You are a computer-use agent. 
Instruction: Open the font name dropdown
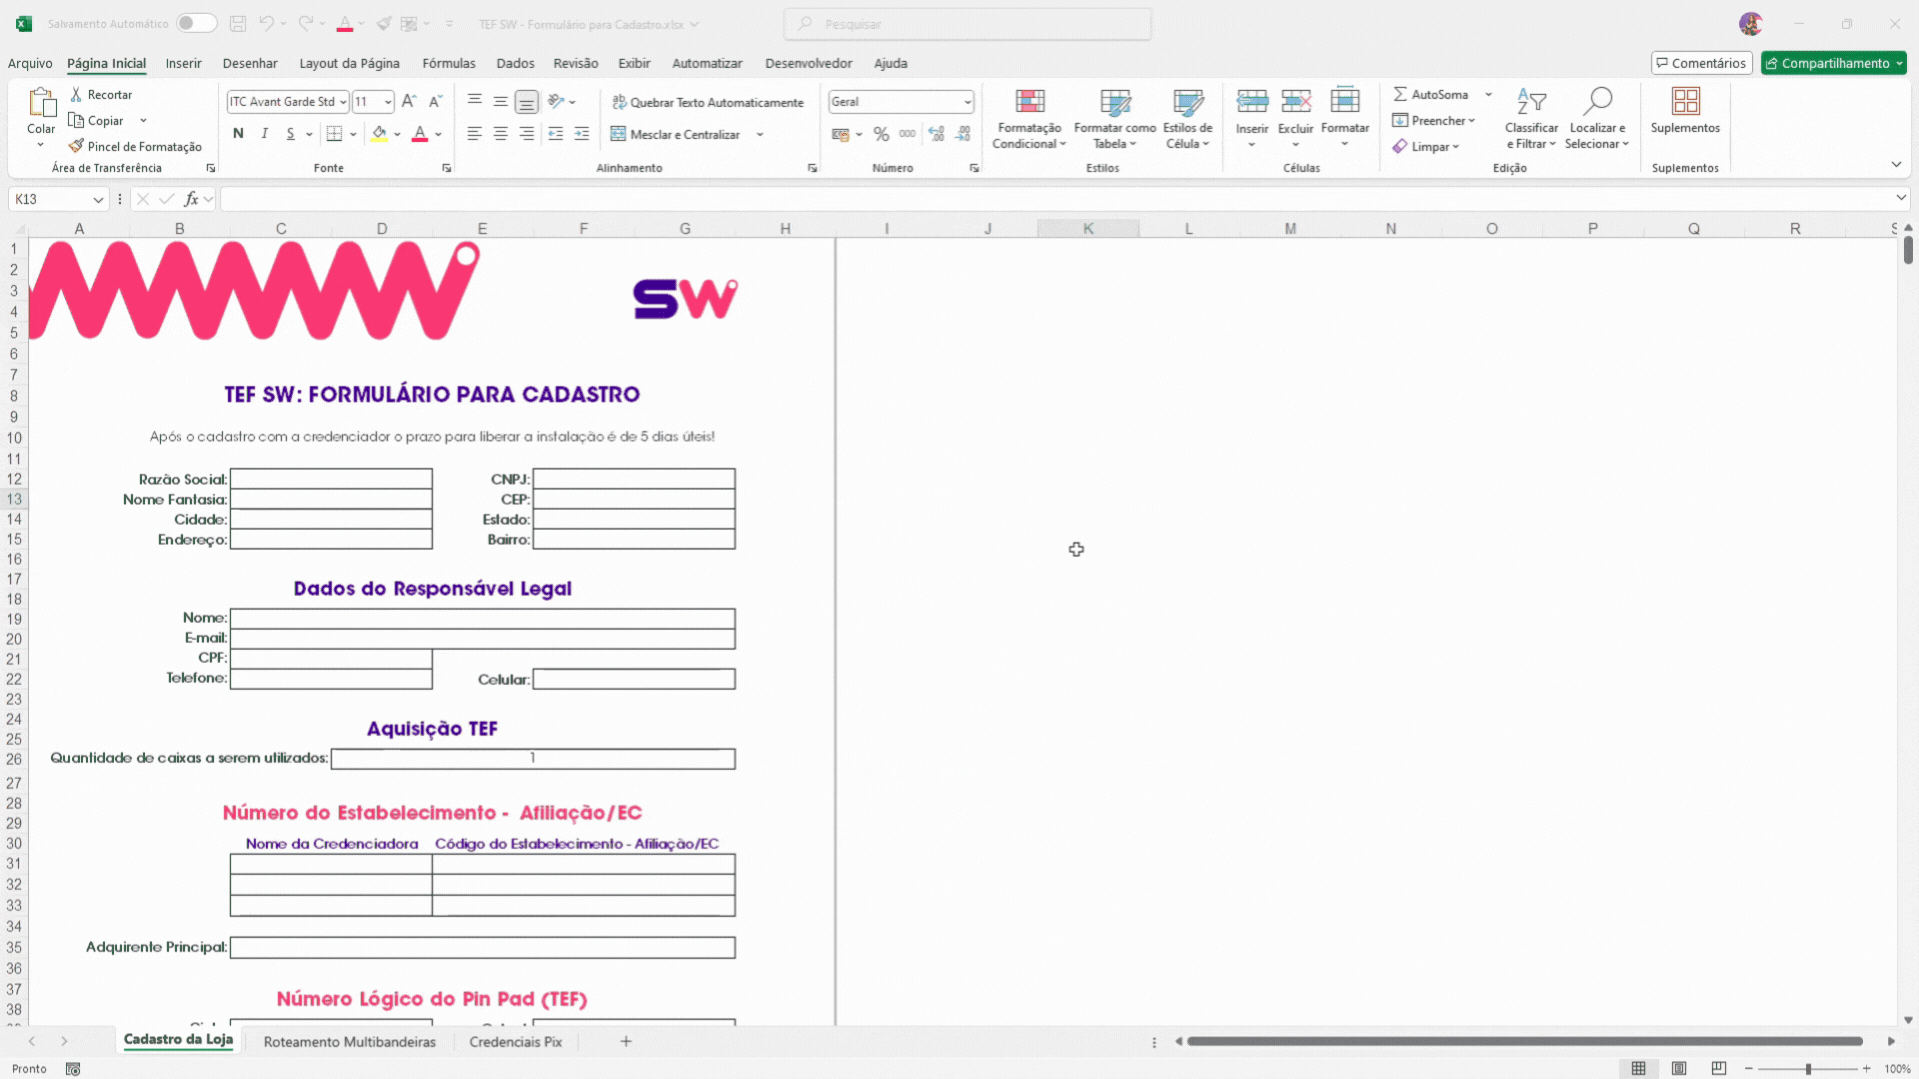(343, 102)
